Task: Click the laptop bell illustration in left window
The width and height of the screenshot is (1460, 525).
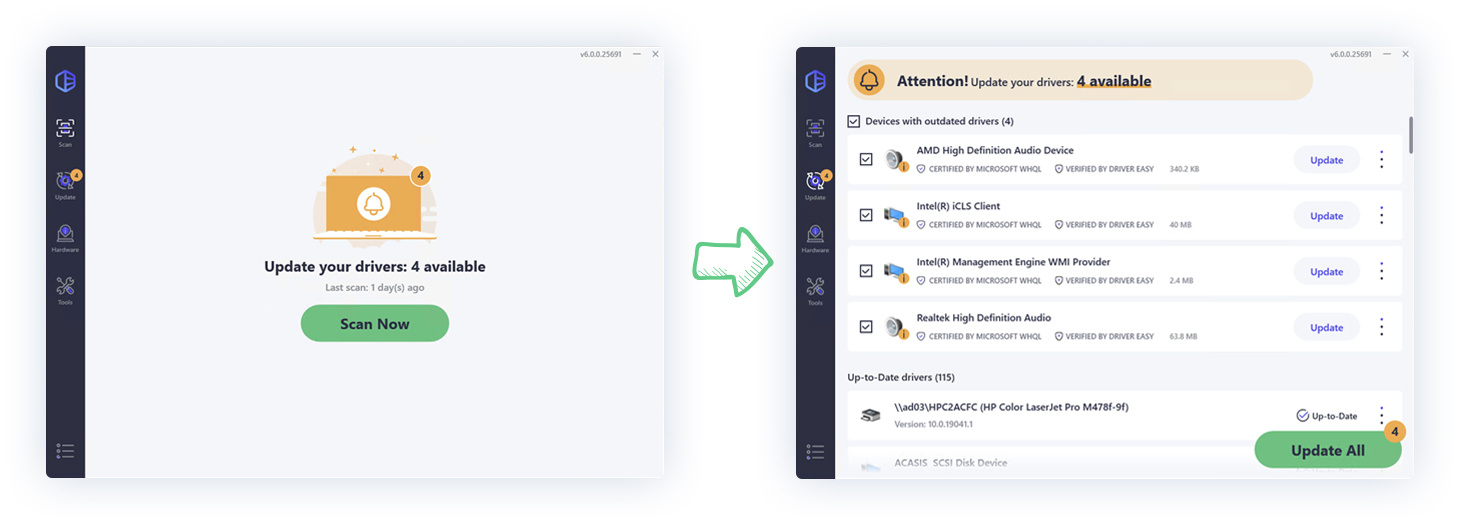Action: tap(375, 199)
